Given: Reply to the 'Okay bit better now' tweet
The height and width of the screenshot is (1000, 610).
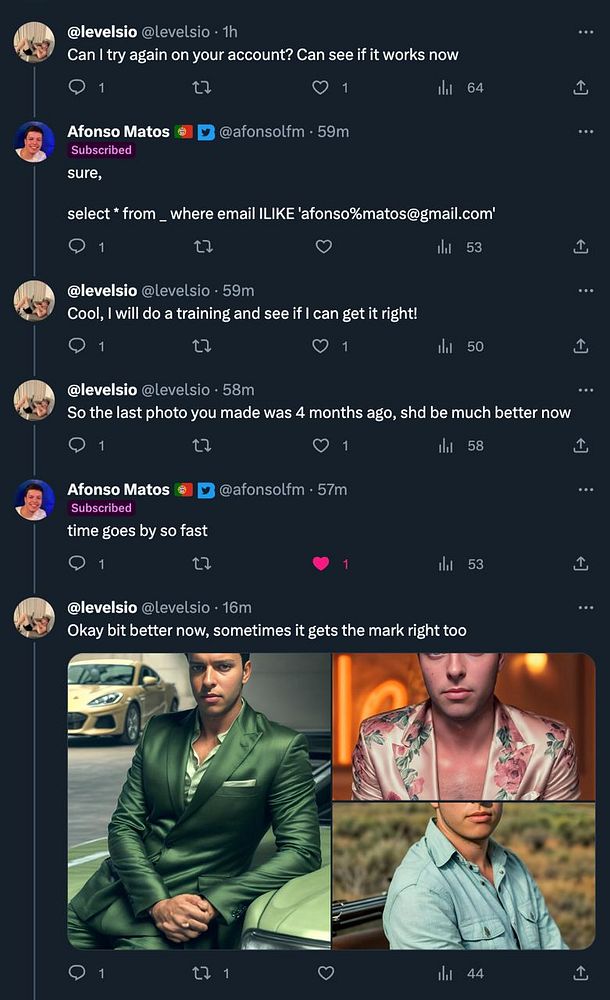Looking at the screenshot, I should (77, 973).
